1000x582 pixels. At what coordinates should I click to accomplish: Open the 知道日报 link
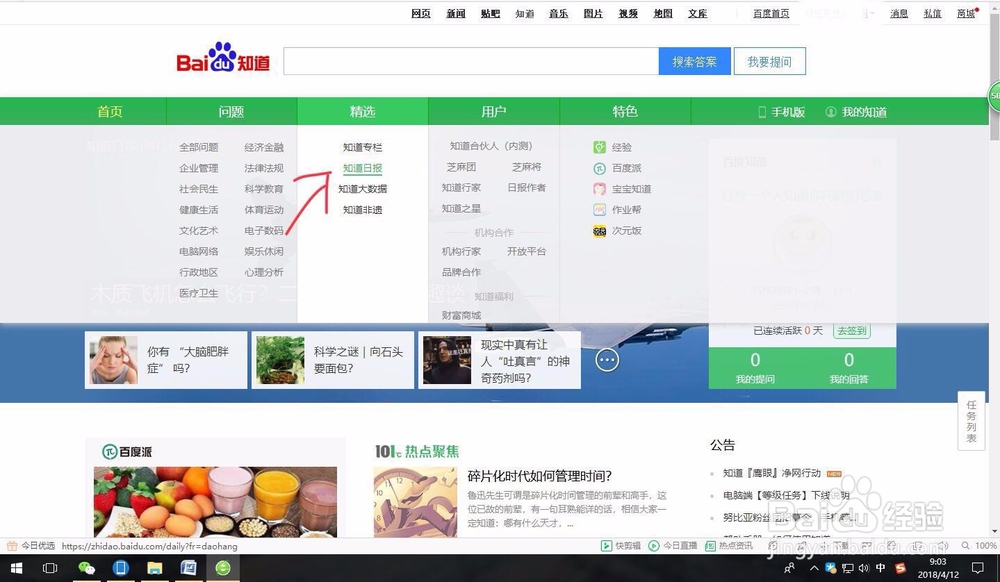click(x=363, y=167)
